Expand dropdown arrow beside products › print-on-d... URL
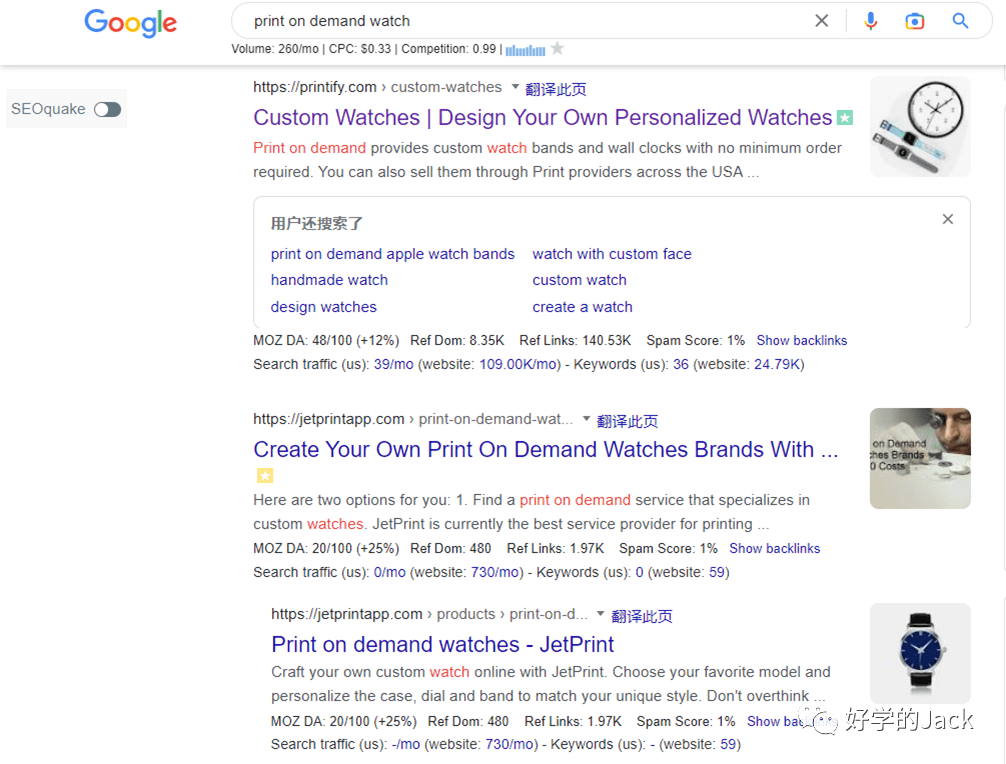Image resolution: width=1006 pixels, height=764 pixels. [x=601, y=614]
